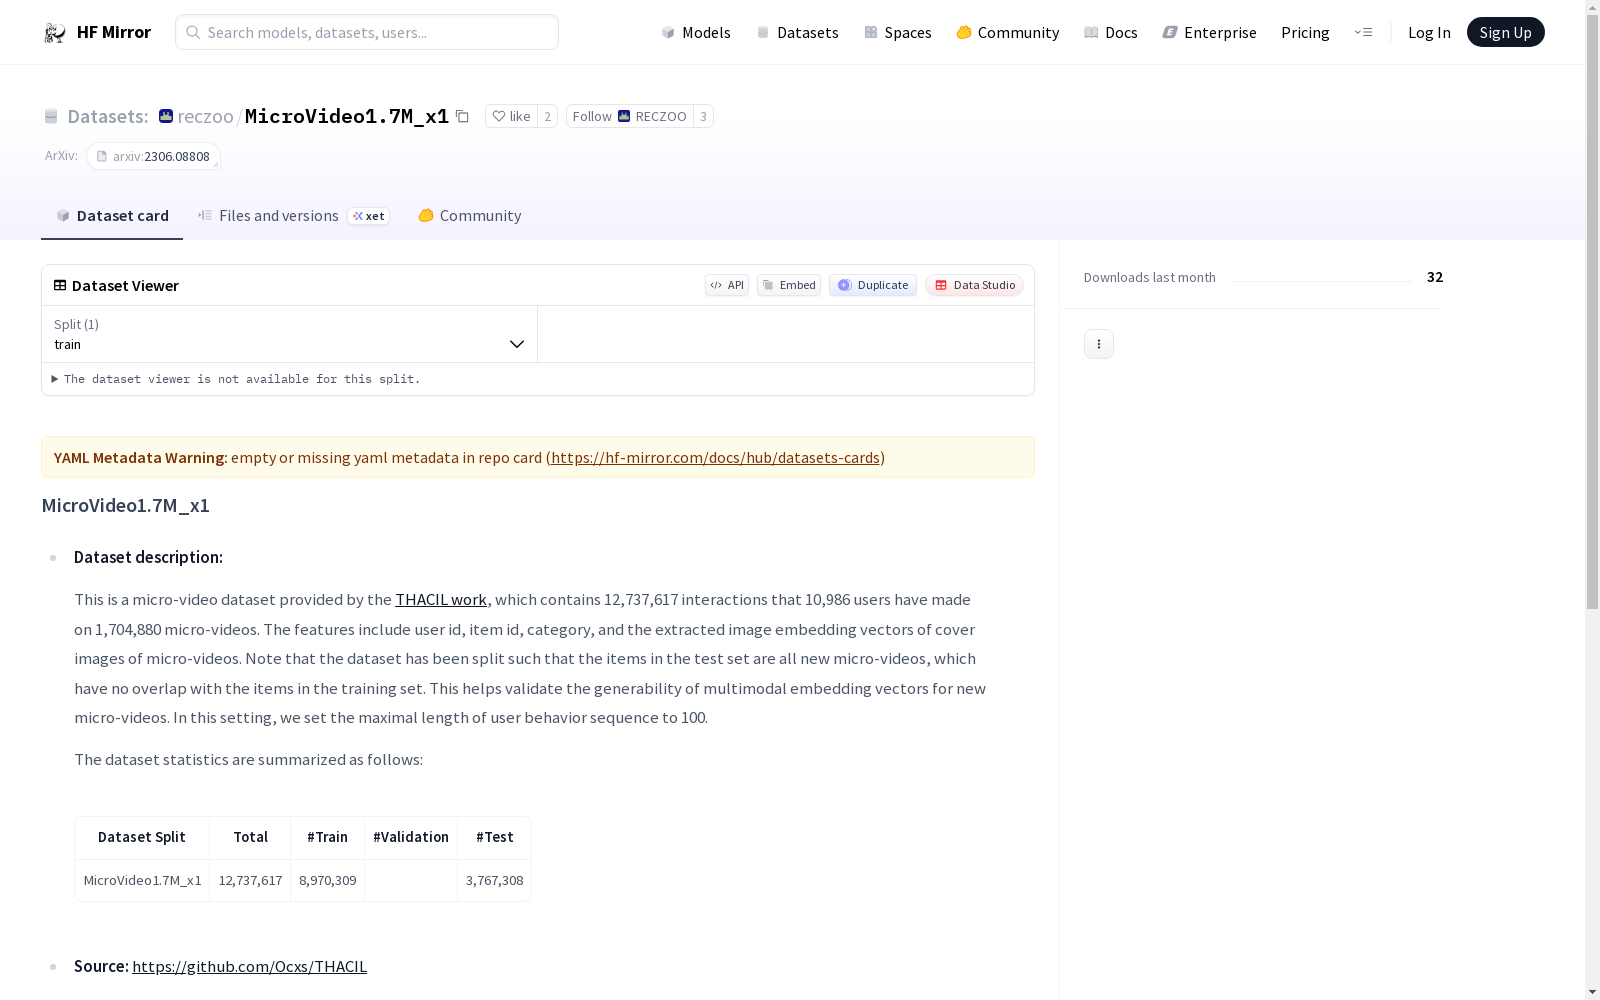Click the MicroVideo1.7M_x1 dataset title

tap(347, 116)
